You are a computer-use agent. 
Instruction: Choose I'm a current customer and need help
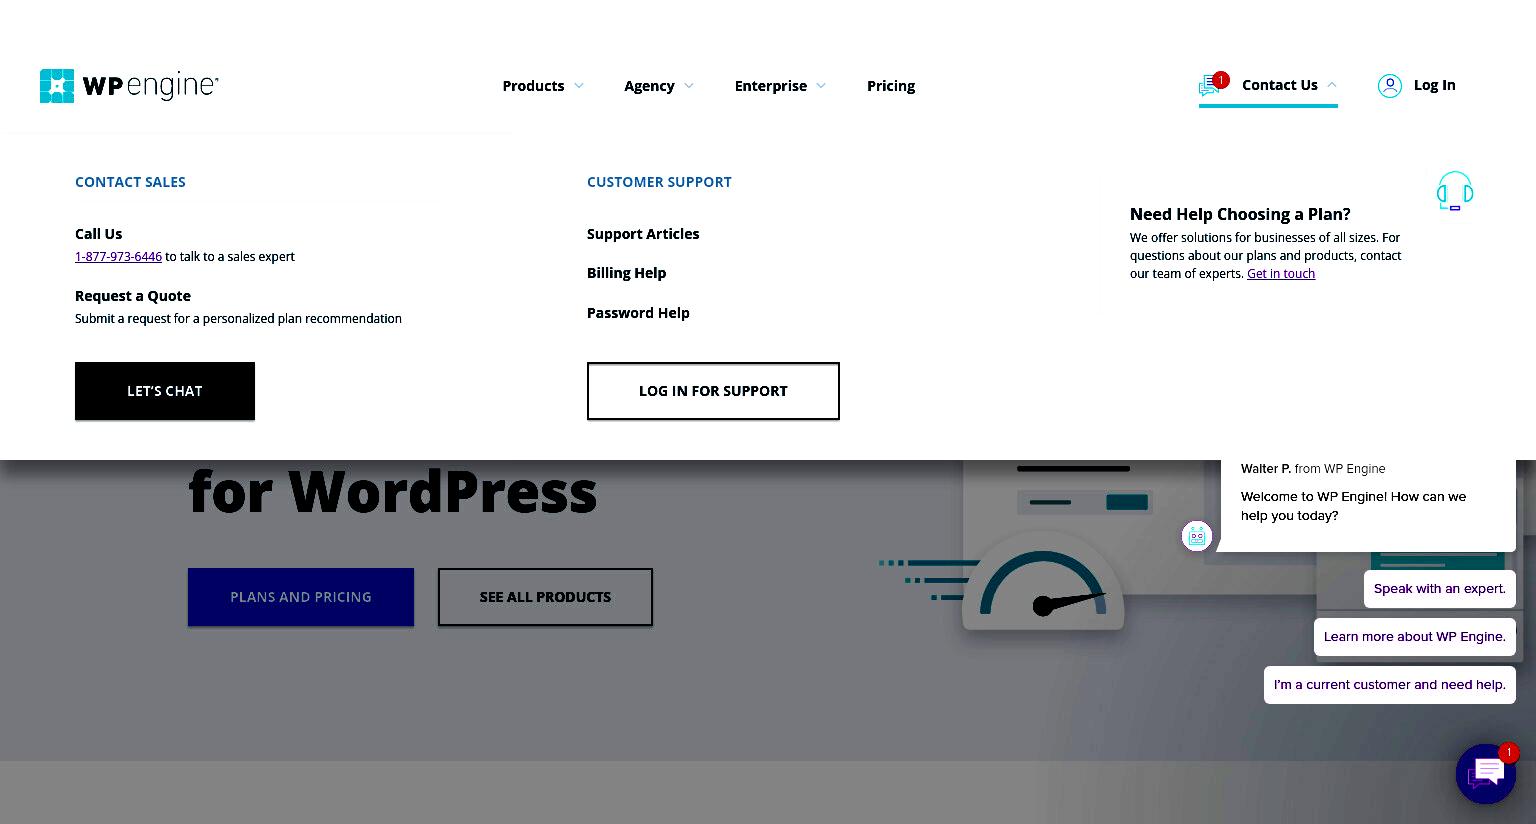click(1390, 685)
